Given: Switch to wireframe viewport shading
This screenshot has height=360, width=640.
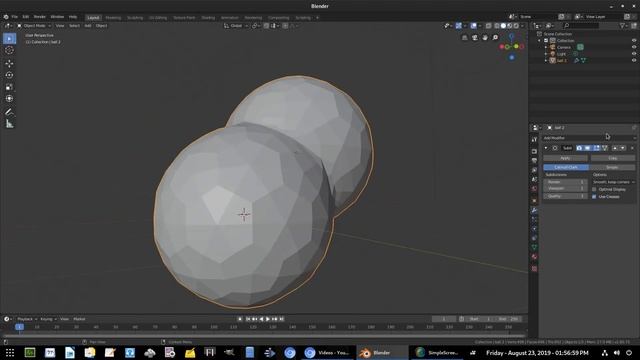Looking at the screenshot, I should (497, 26).
